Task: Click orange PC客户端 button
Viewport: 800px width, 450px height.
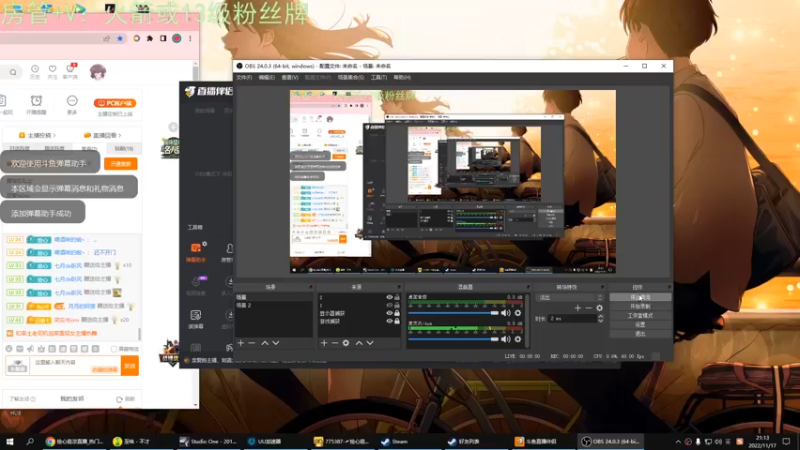Action: tap(115, 103)
